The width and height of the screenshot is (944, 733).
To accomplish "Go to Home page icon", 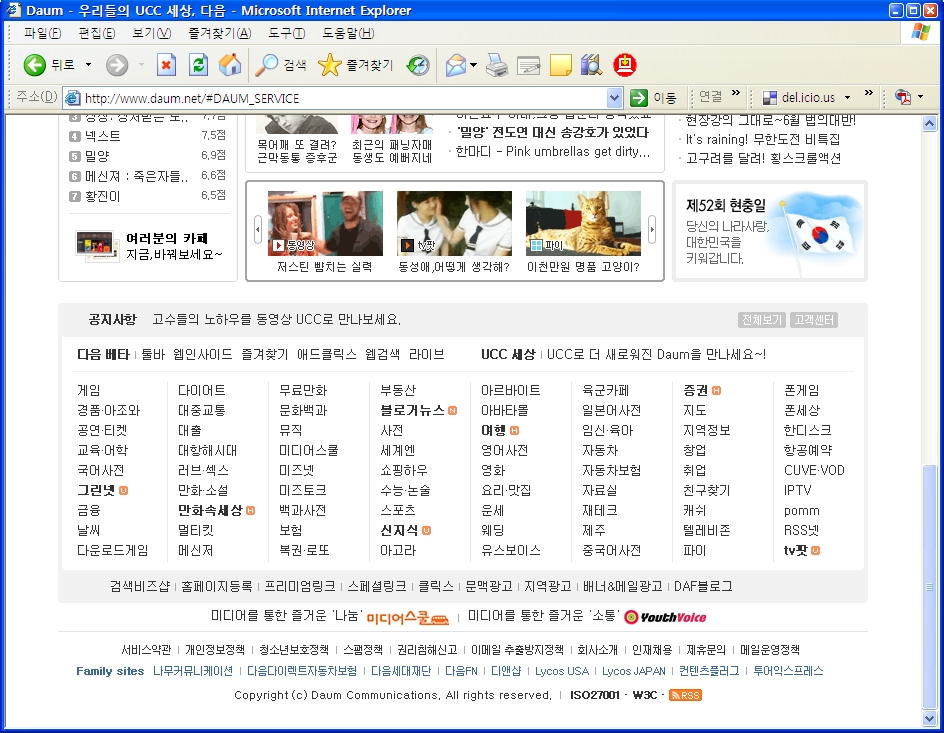I will point(229,65).
